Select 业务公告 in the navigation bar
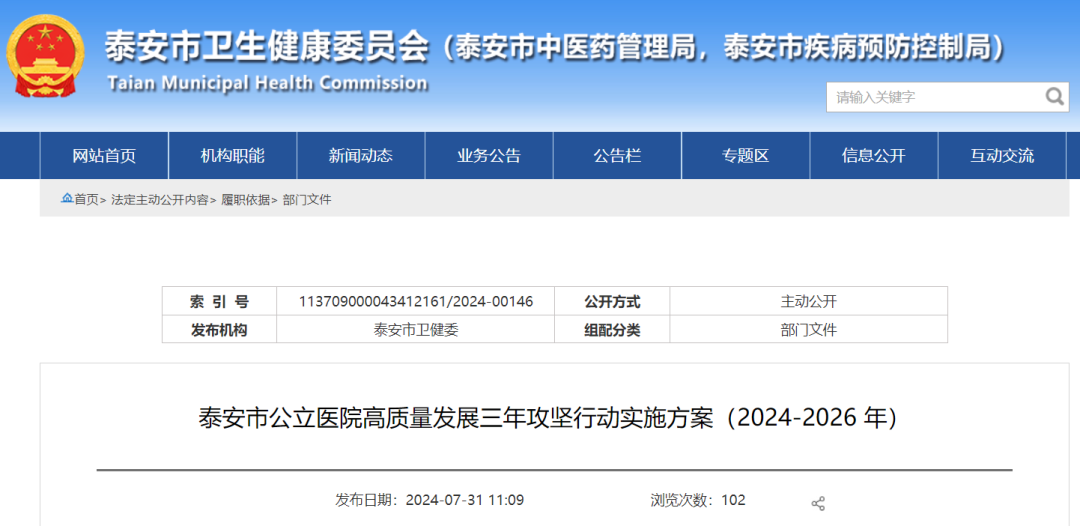Viewport: 1080px width, 526px height. click(489, 156)
